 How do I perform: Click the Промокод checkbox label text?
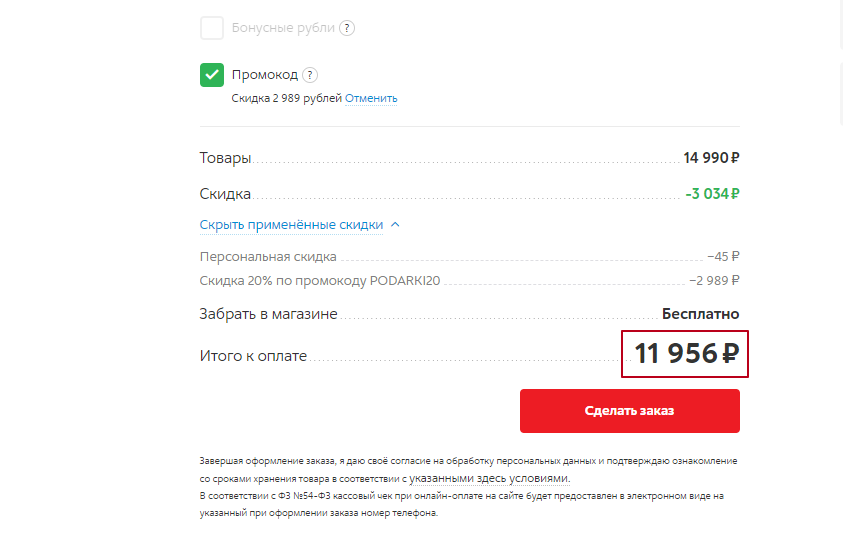pos(265,75)
